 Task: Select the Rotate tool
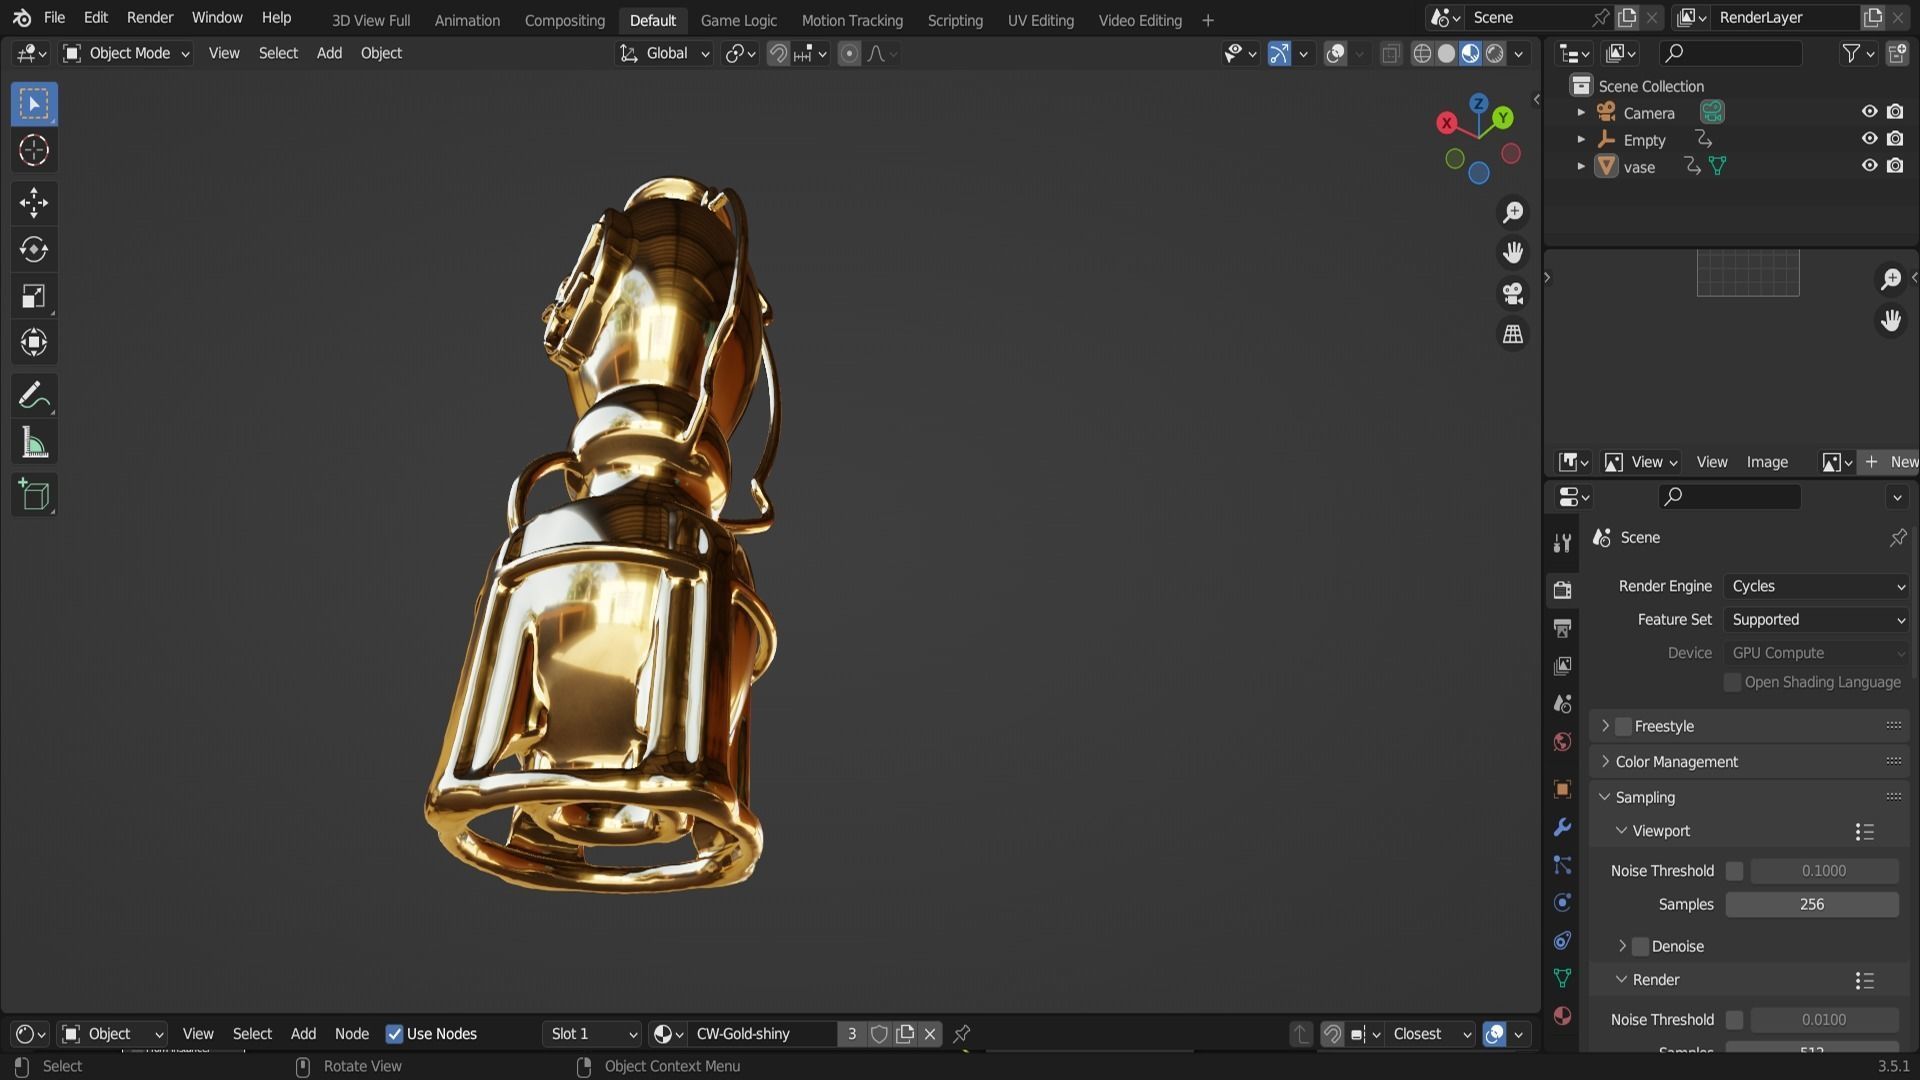(x=34, y=249)
